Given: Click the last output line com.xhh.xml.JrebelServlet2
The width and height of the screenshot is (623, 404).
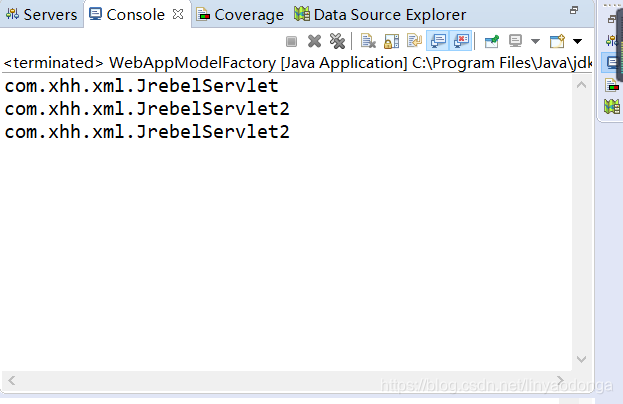Looking at the screenshot, I should click(147, 132).
